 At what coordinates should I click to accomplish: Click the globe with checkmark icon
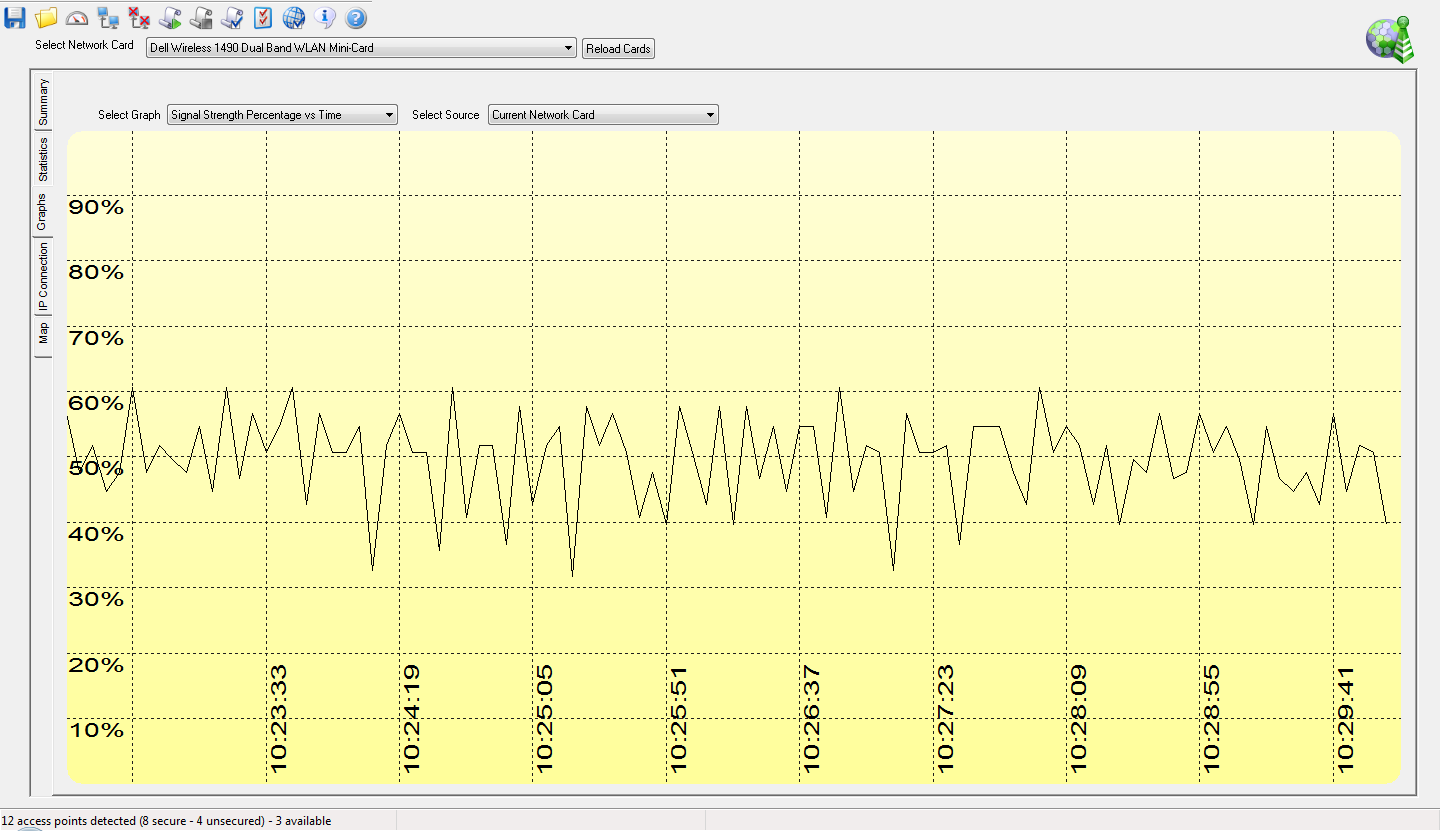(x=293, y=17)
